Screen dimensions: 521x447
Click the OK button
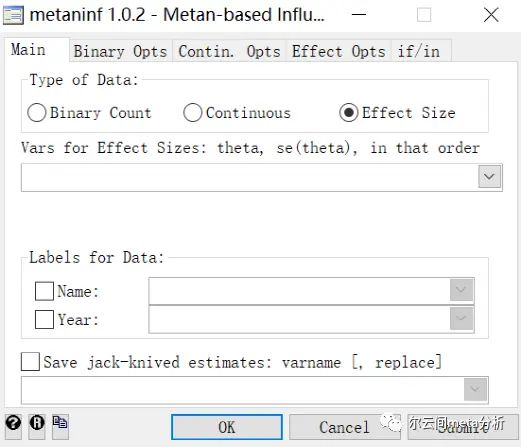click(227, 427)
